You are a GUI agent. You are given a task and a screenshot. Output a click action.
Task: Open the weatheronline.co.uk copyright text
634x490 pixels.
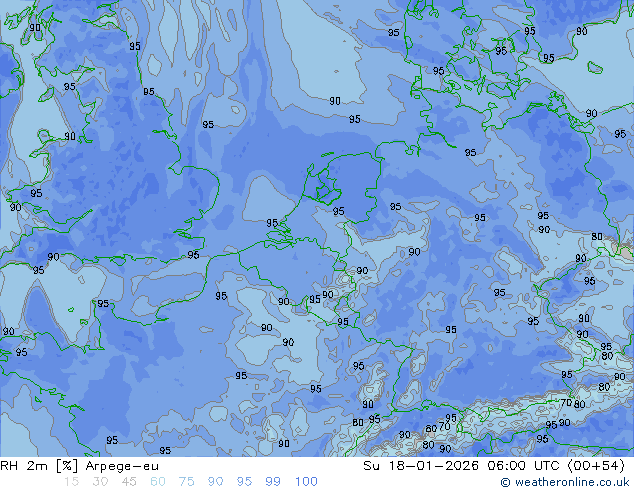pos(565,482)
